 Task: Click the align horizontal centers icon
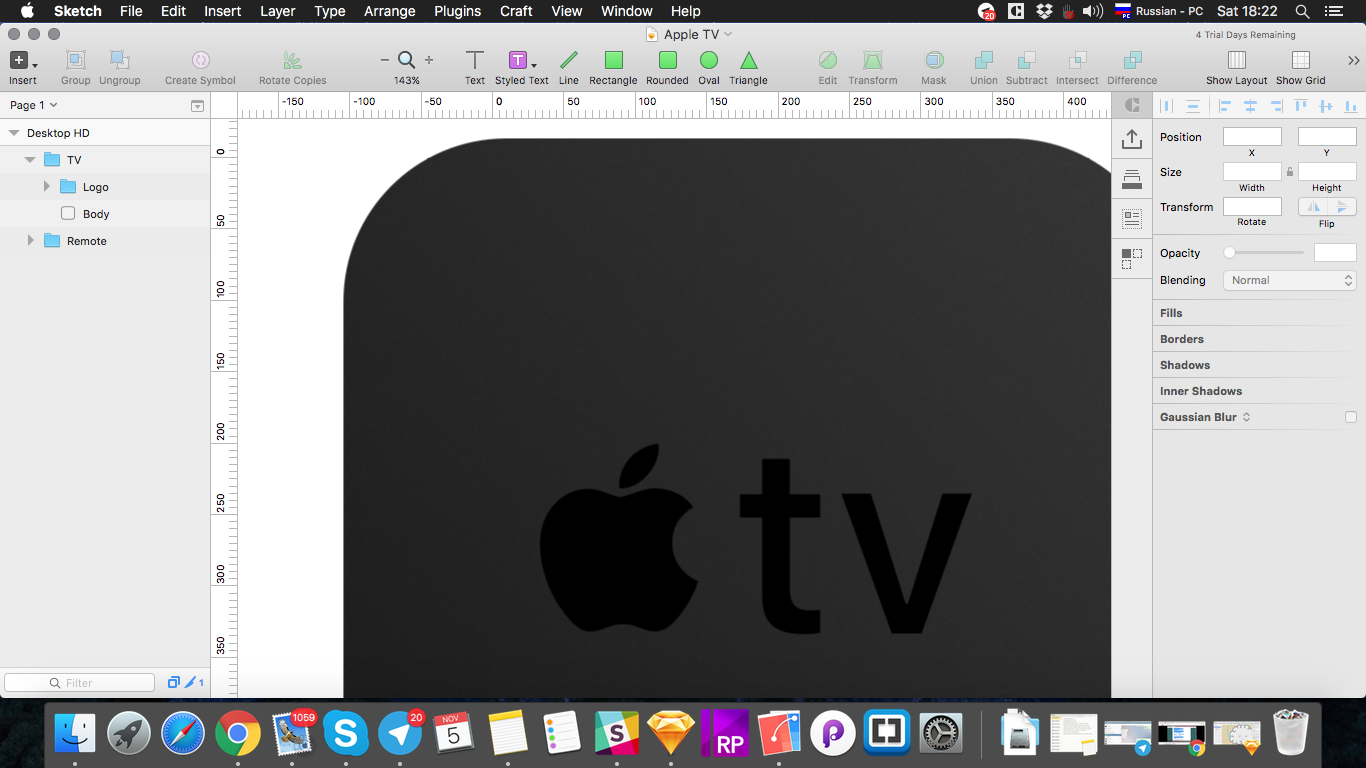(1249, 105)
